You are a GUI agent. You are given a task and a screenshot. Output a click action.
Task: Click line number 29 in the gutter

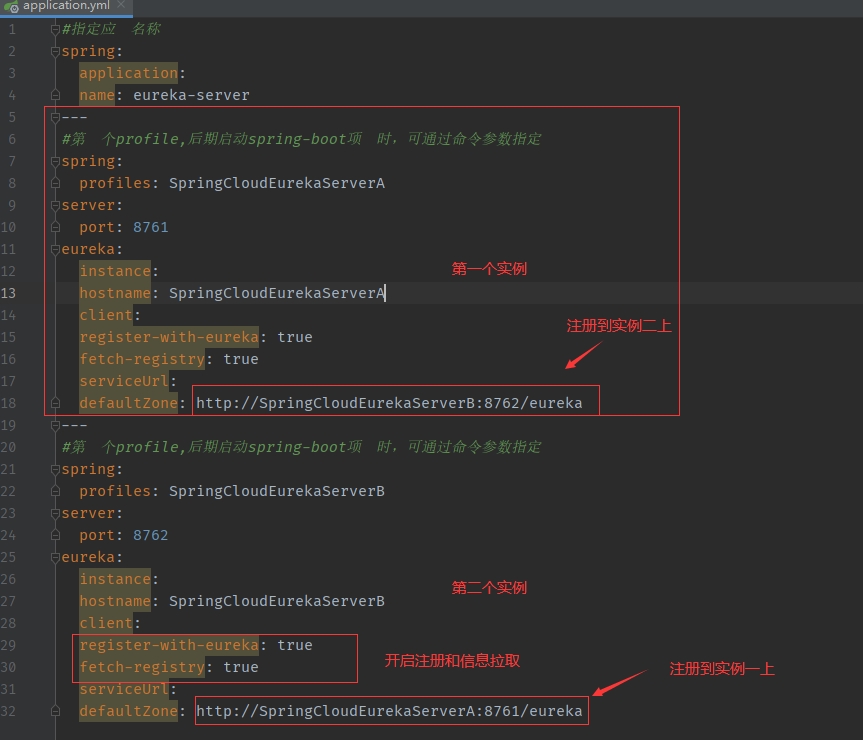(x=8, y=645)
